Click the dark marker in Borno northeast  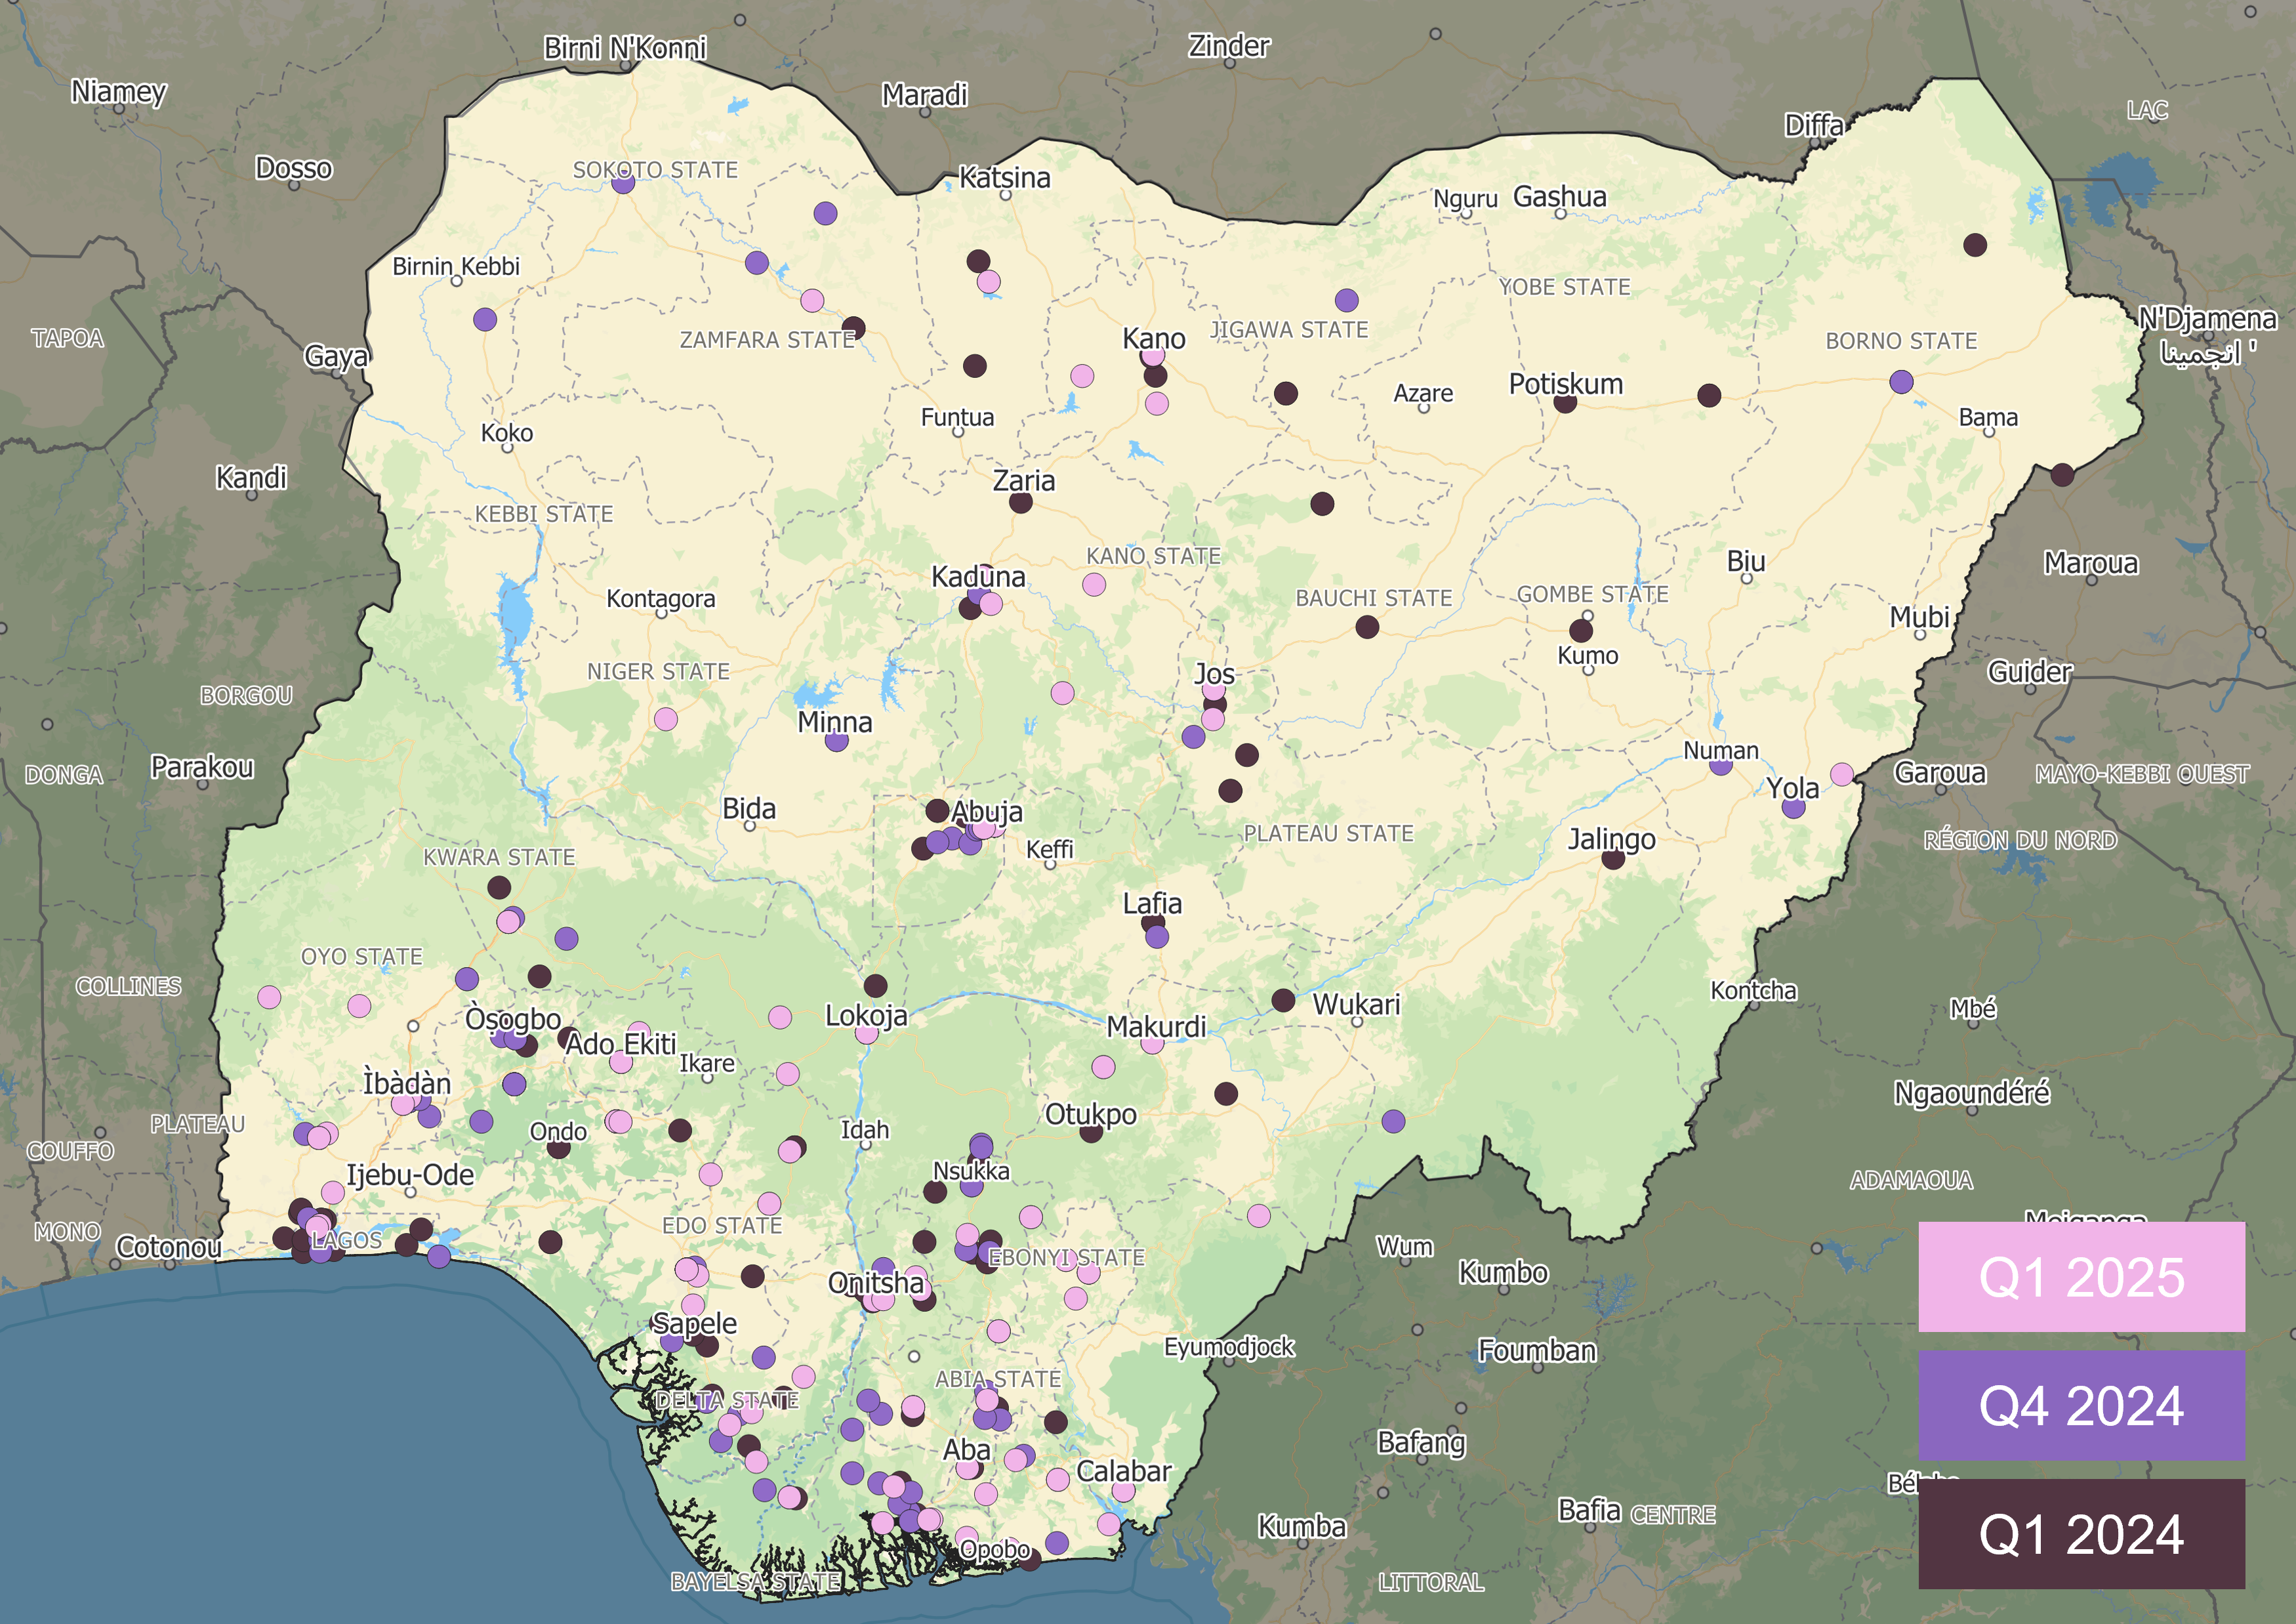[x=1975, y=245]
